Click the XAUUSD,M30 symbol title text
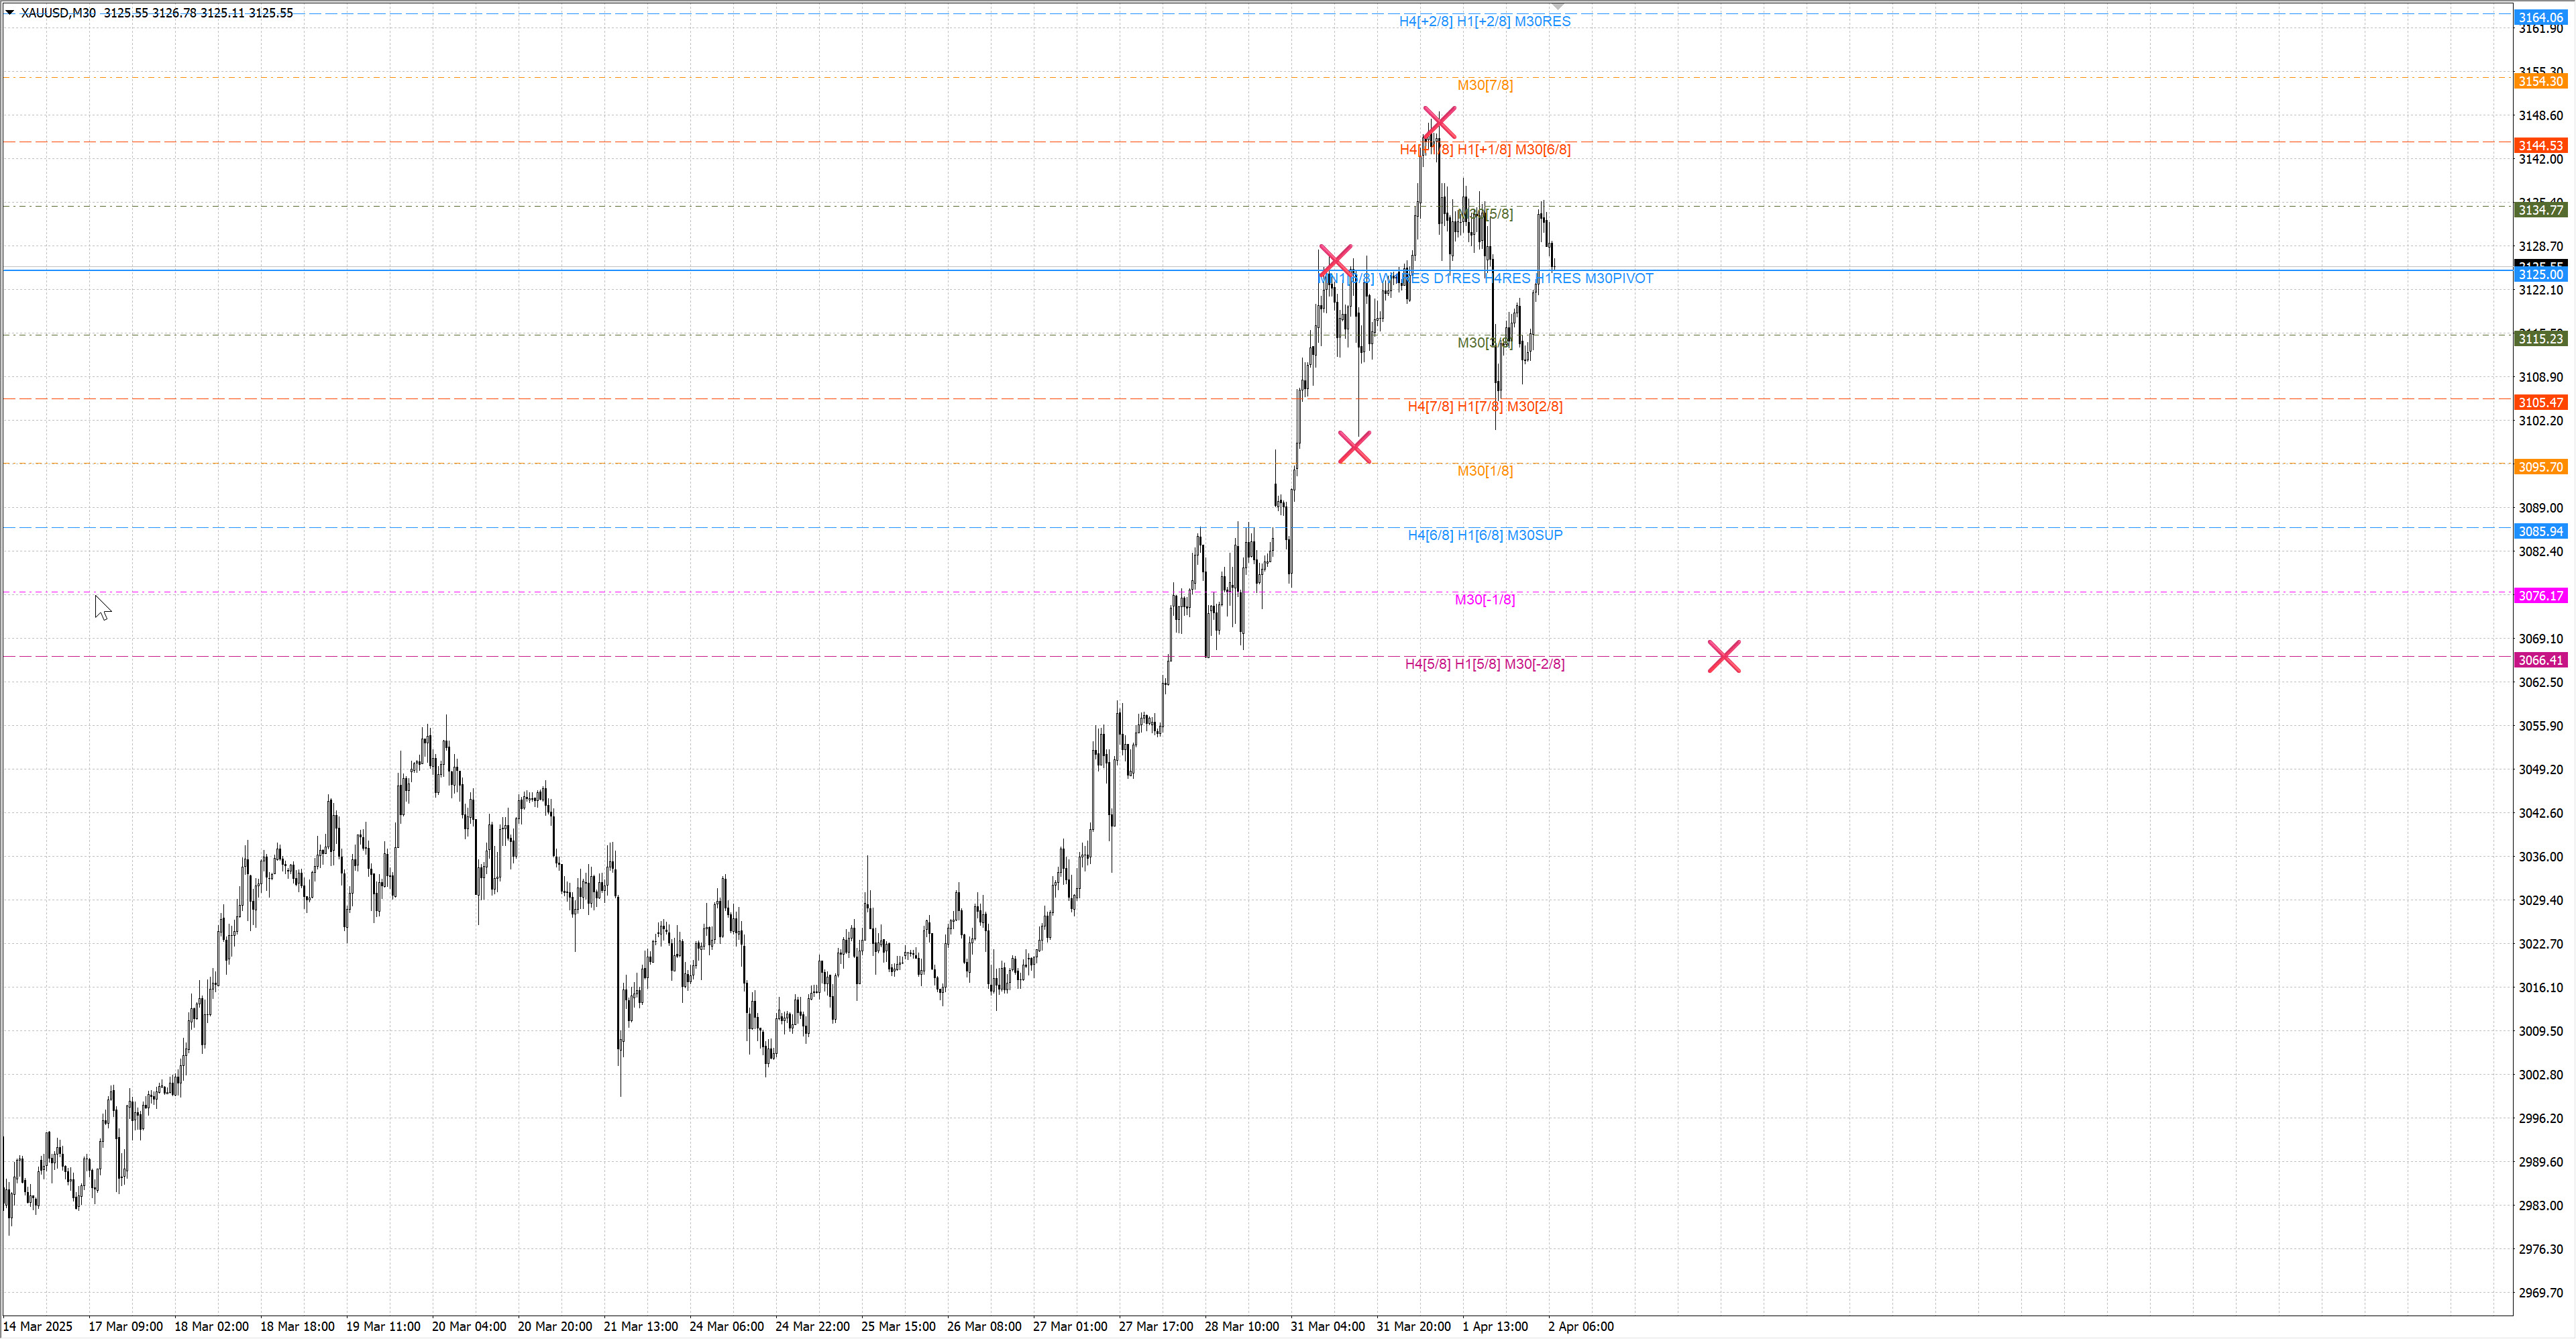This screenshot has width=2576, height=1339. [x=58, y=13]
